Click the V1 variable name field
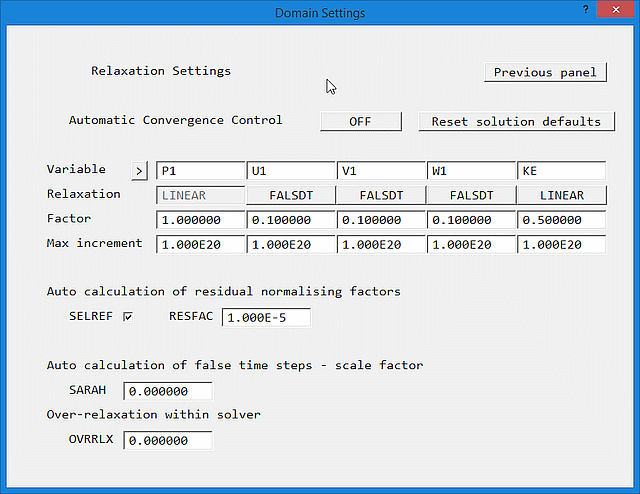The height and width of the screenshot is (494, 640). (x=380, y=171)
